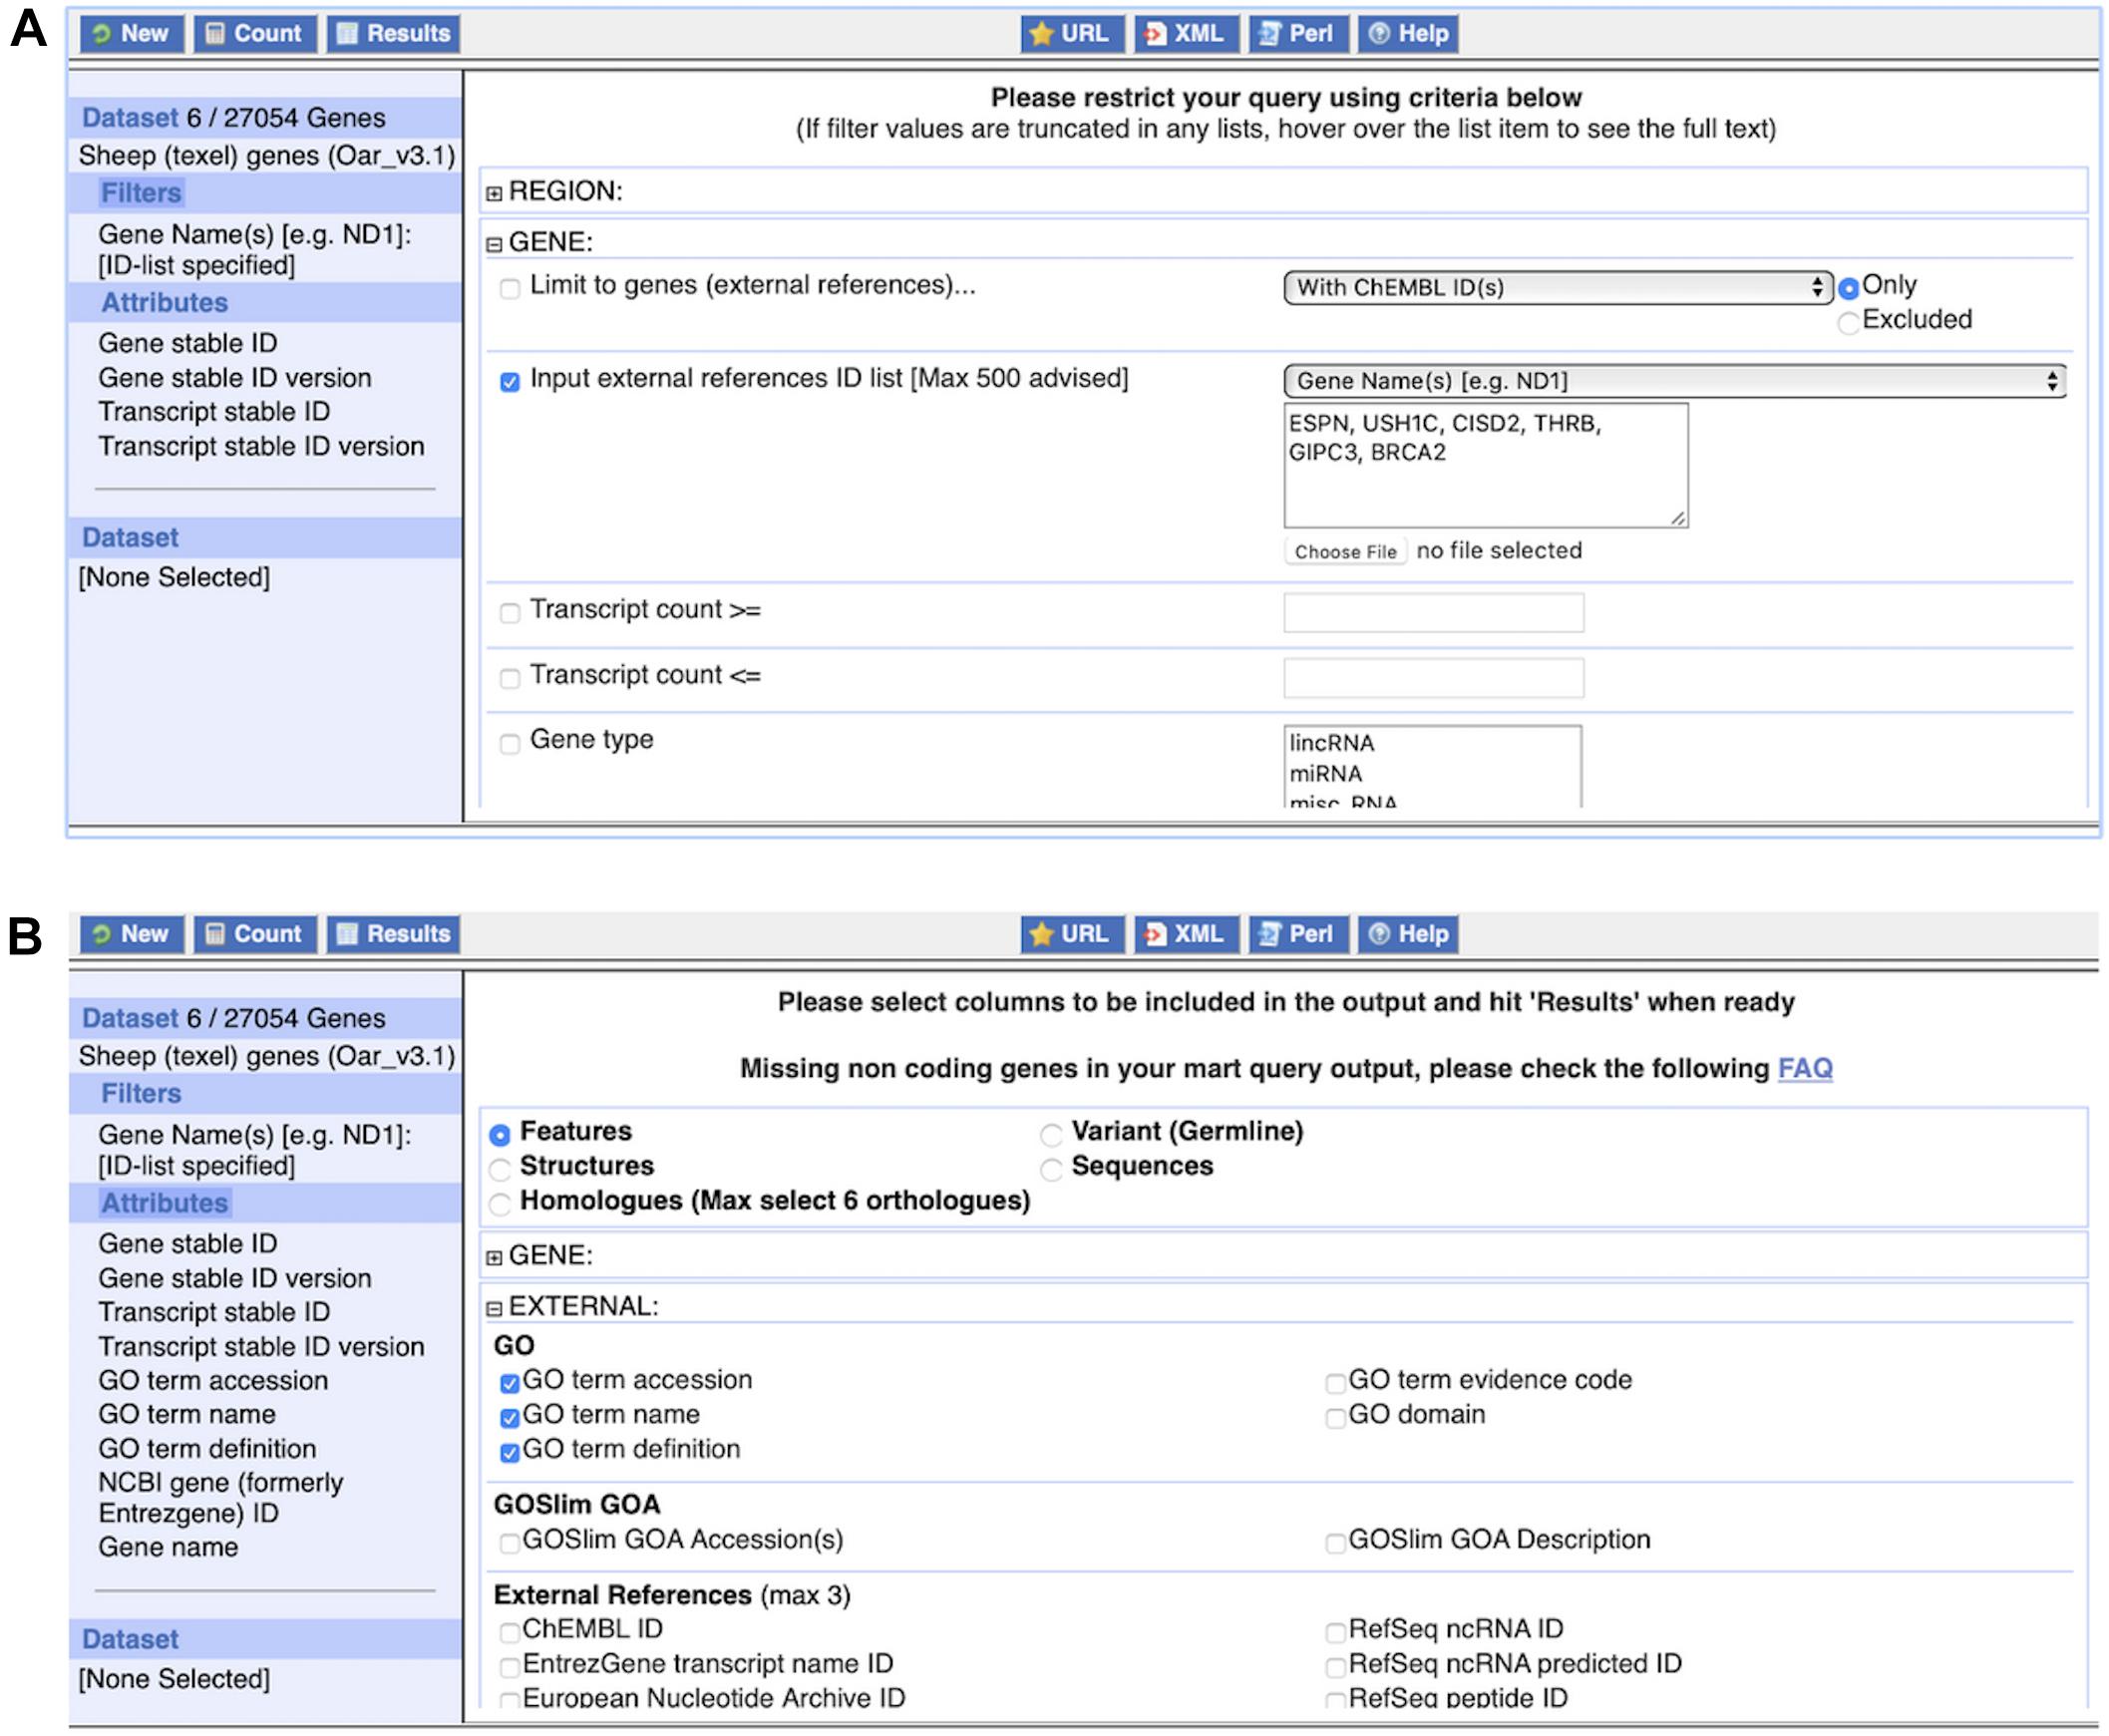The height and width of the screenshot is (1736, 2109).
Task: Select the Excluded radio button
Action: point(1849,322)
